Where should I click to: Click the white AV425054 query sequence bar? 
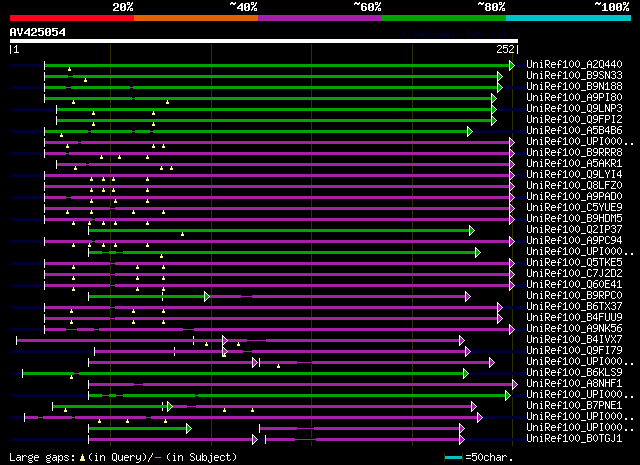tap(264, 41)
